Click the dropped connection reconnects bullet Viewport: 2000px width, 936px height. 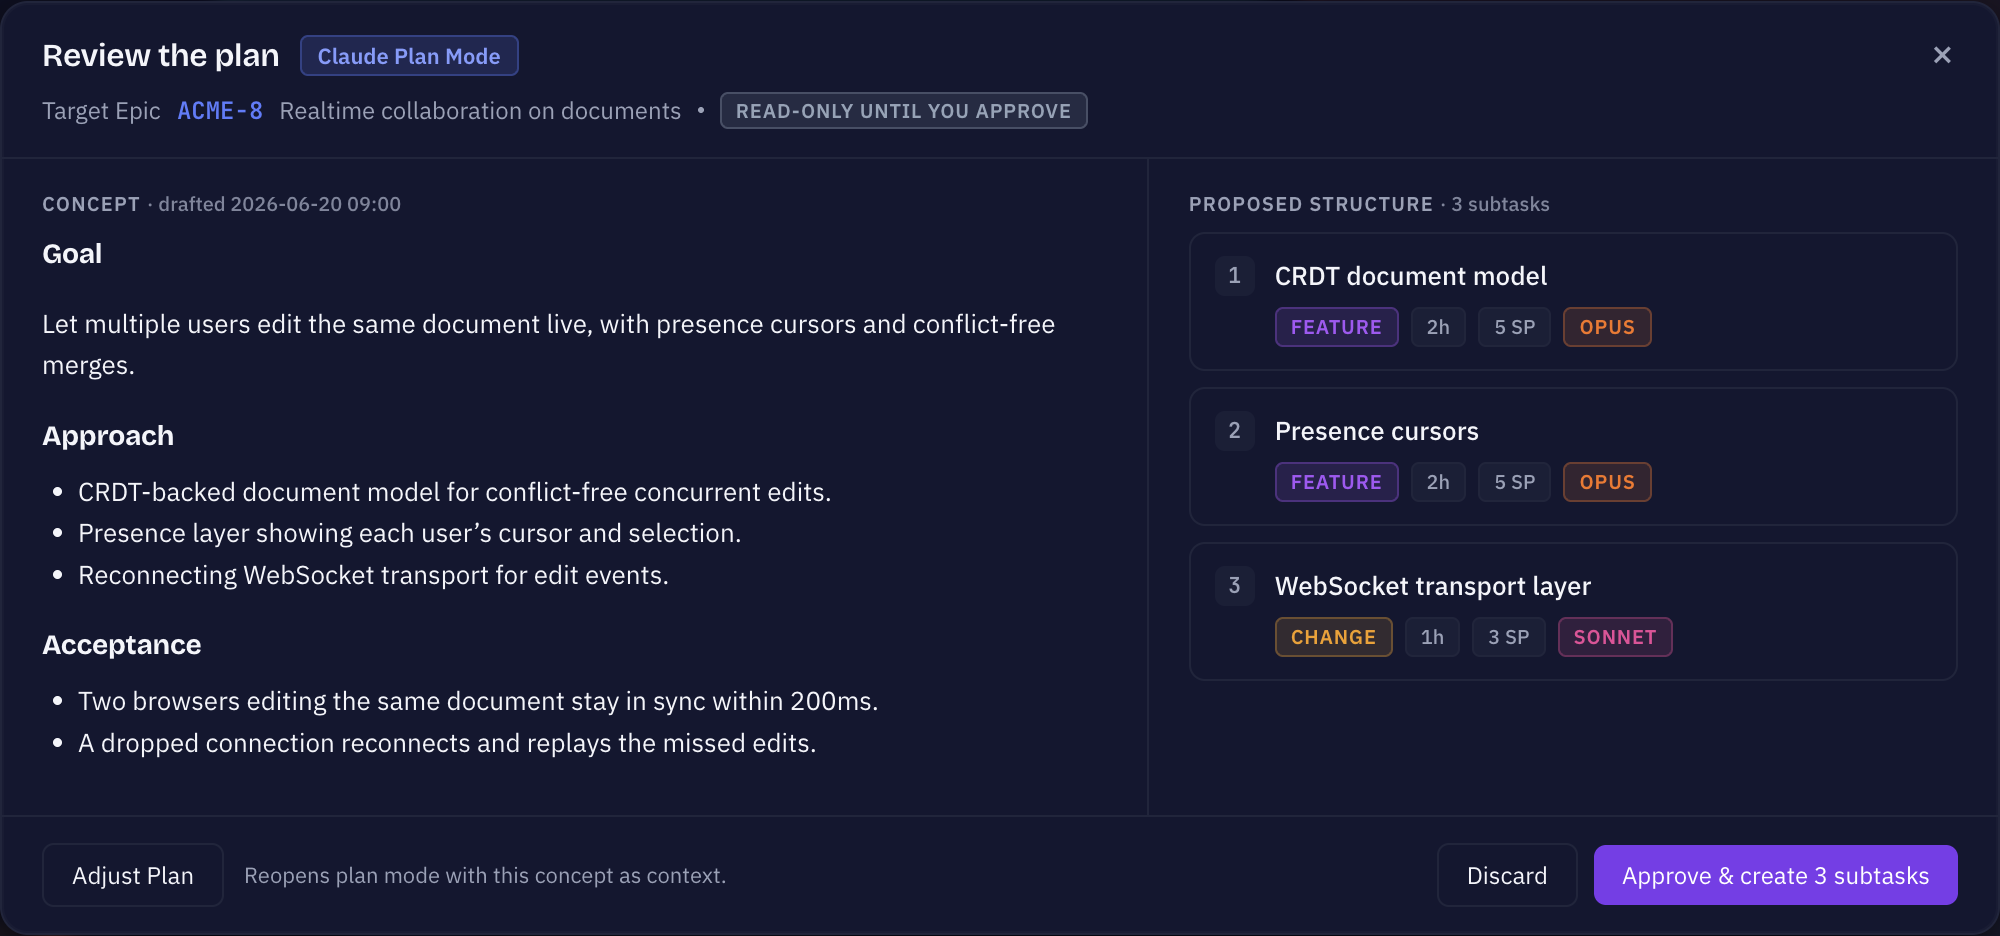[x=447, y=743]
